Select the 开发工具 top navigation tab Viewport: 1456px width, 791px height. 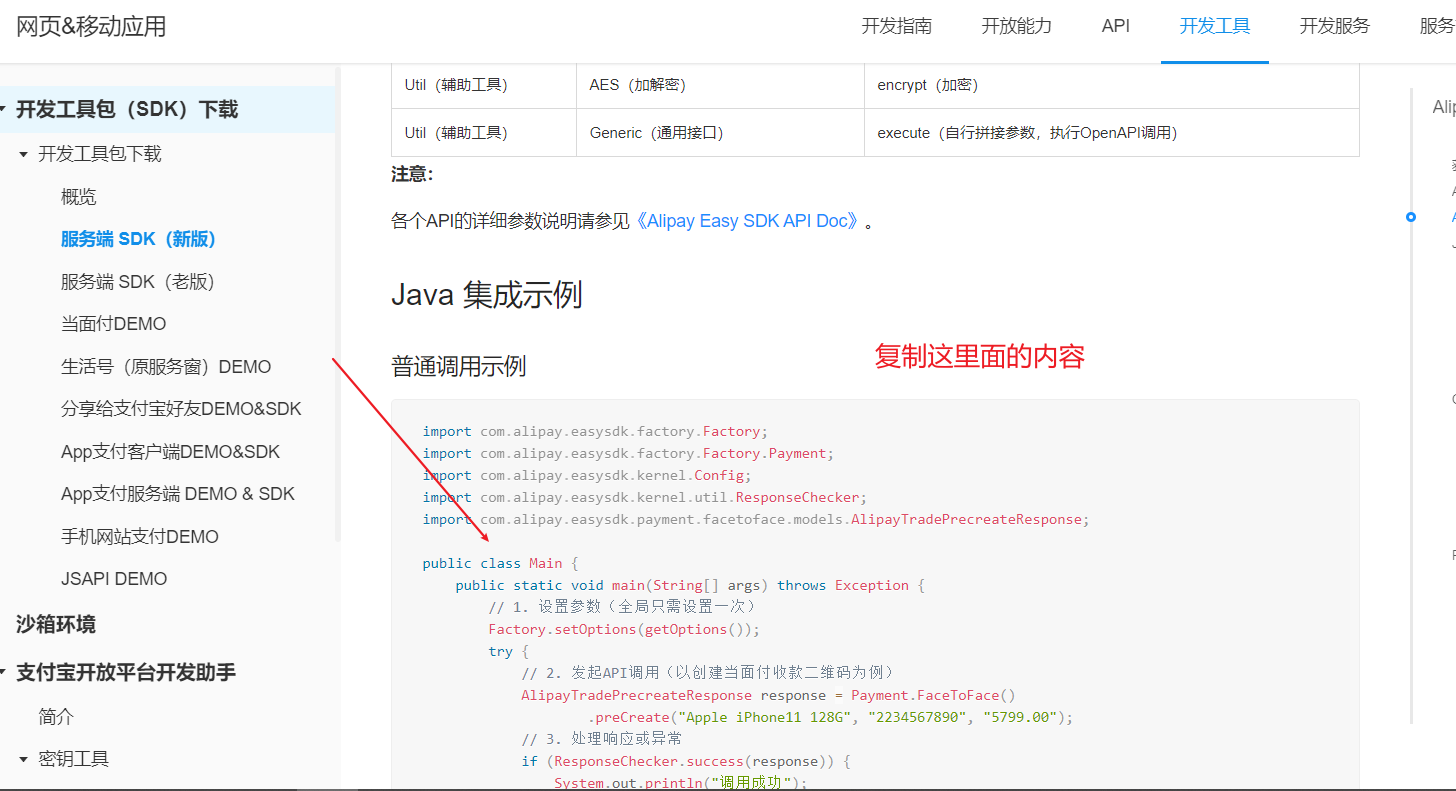click(x=1215, y=26)
